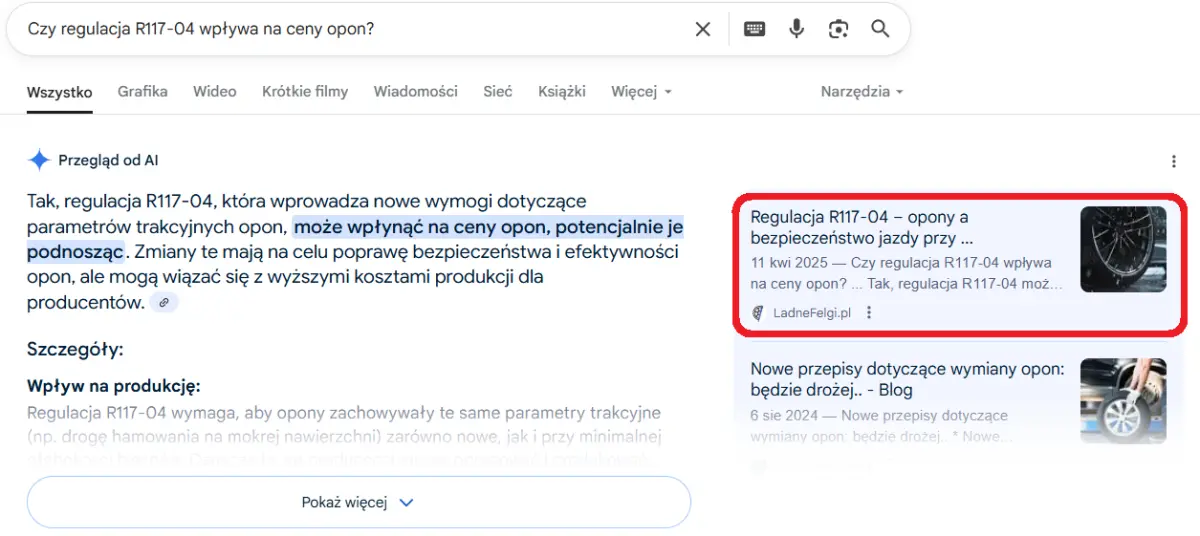The width and height of the screenshot is (1200, 536).
Task: Open three-dot menu next to LadneFelgi.pl
Action: point(869,313)
